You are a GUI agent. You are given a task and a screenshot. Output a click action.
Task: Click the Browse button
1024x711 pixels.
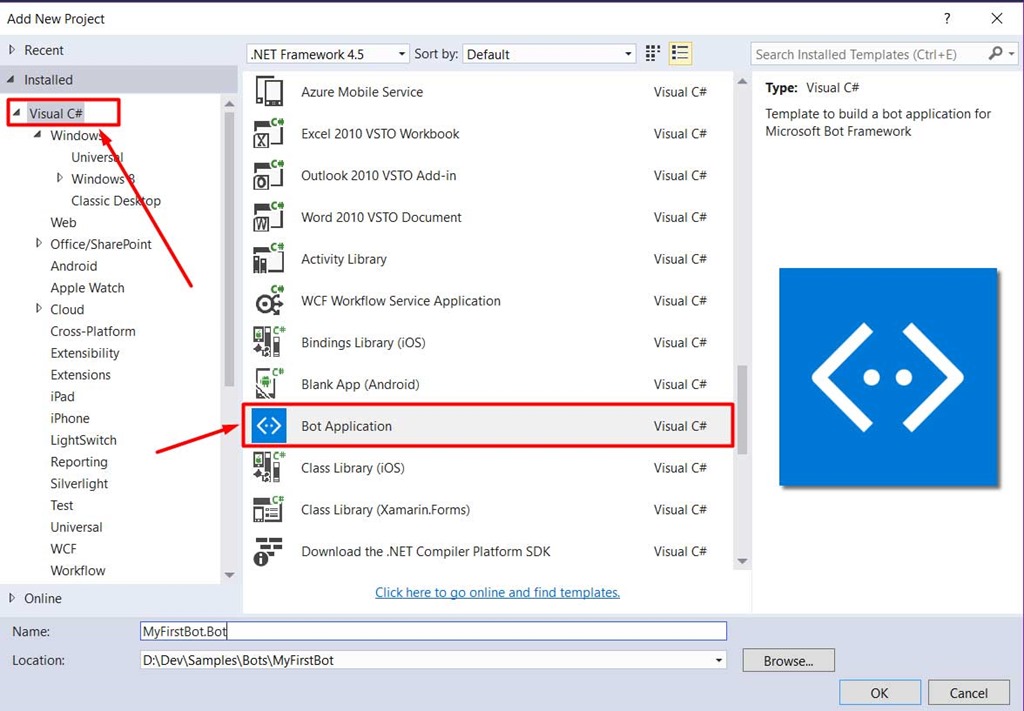pyautogui.click(x=787, y=660)
